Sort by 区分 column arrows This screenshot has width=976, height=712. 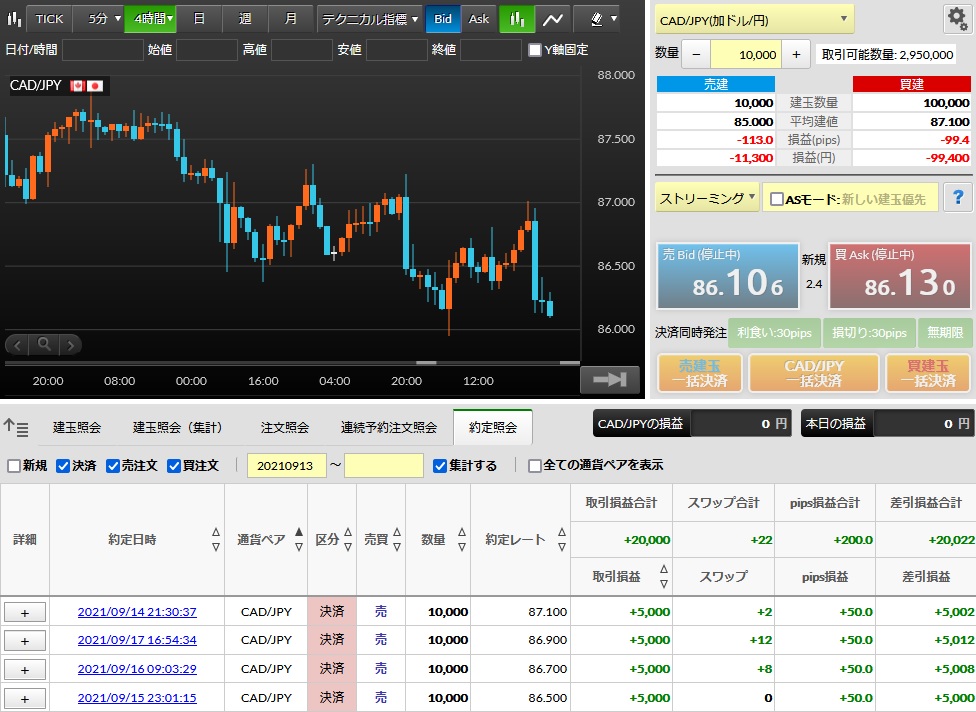tap(348, 539)
